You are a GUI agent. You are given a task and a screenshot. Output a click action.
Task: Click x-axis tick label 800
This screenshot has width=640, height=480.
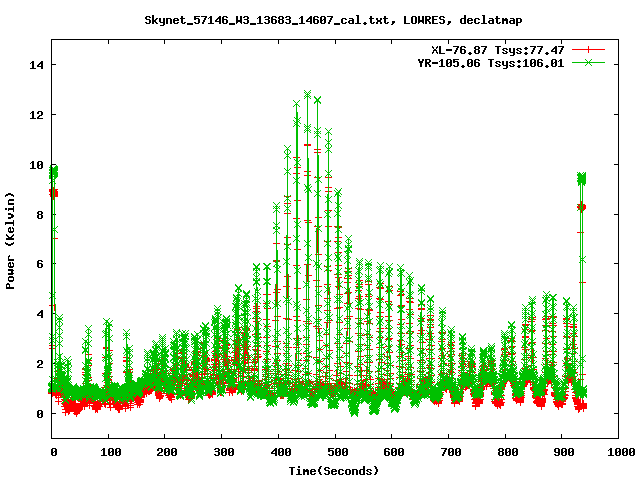(x=508, y=452)
